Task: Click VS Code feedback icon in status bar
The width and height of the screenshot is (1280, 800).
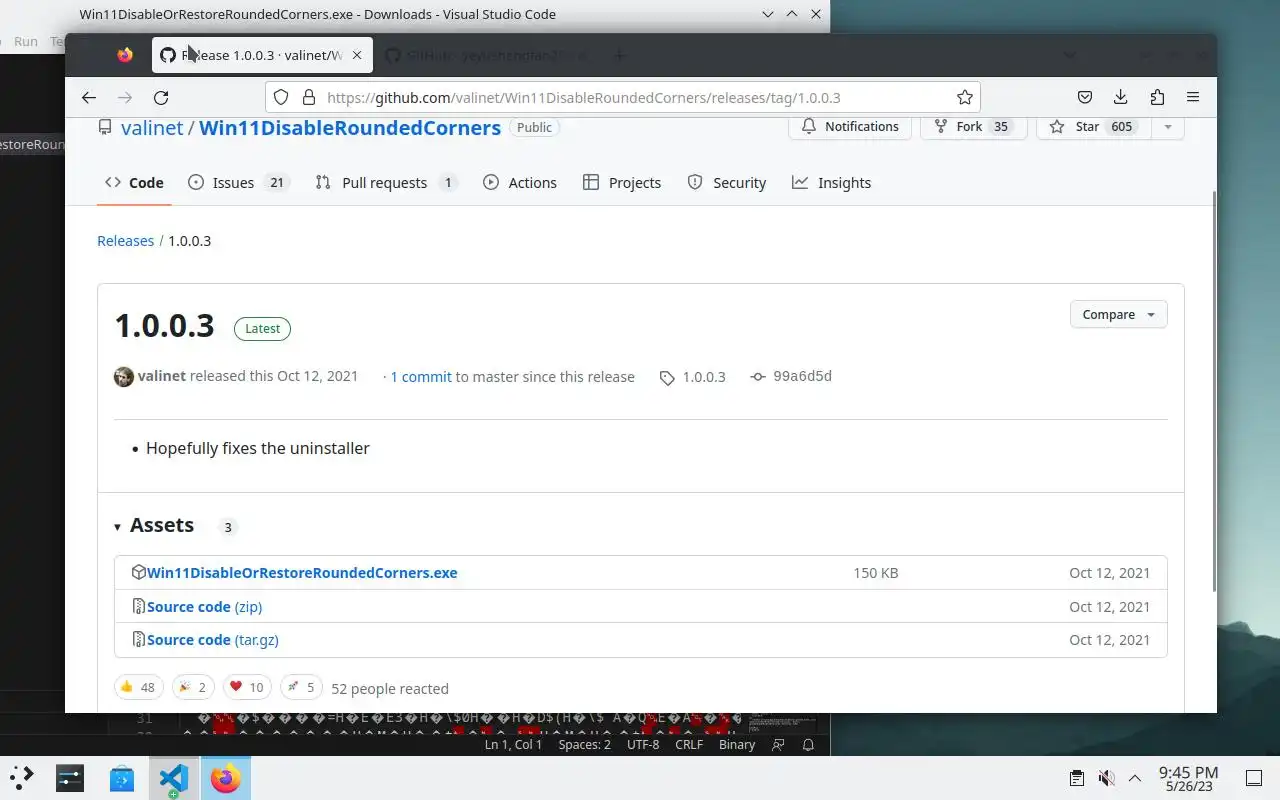Action: [779, 744]
